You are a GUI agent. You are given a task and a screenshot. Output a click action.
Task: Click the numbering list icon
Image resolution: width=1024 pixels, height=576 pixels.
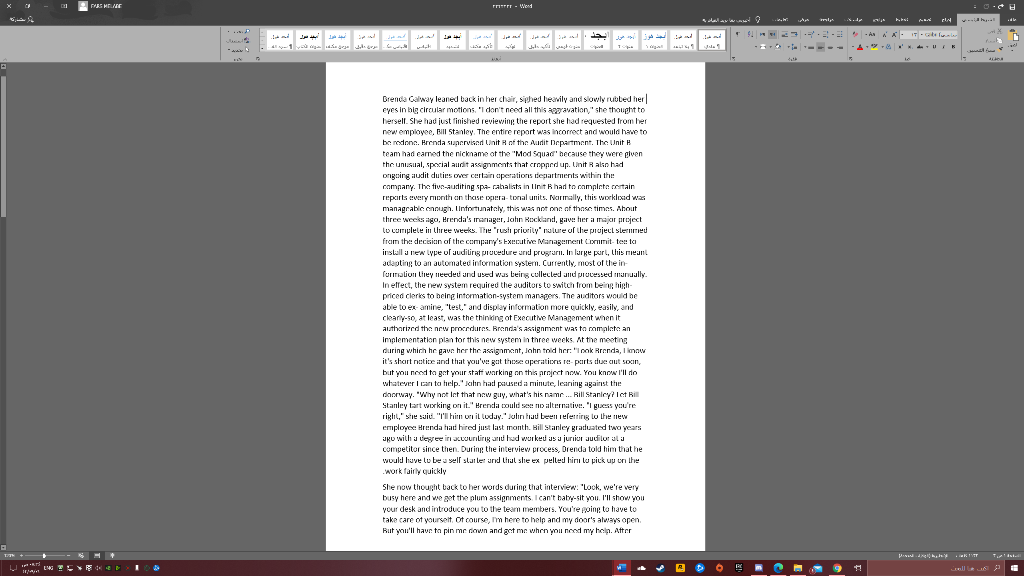click(x=825, y=35)
